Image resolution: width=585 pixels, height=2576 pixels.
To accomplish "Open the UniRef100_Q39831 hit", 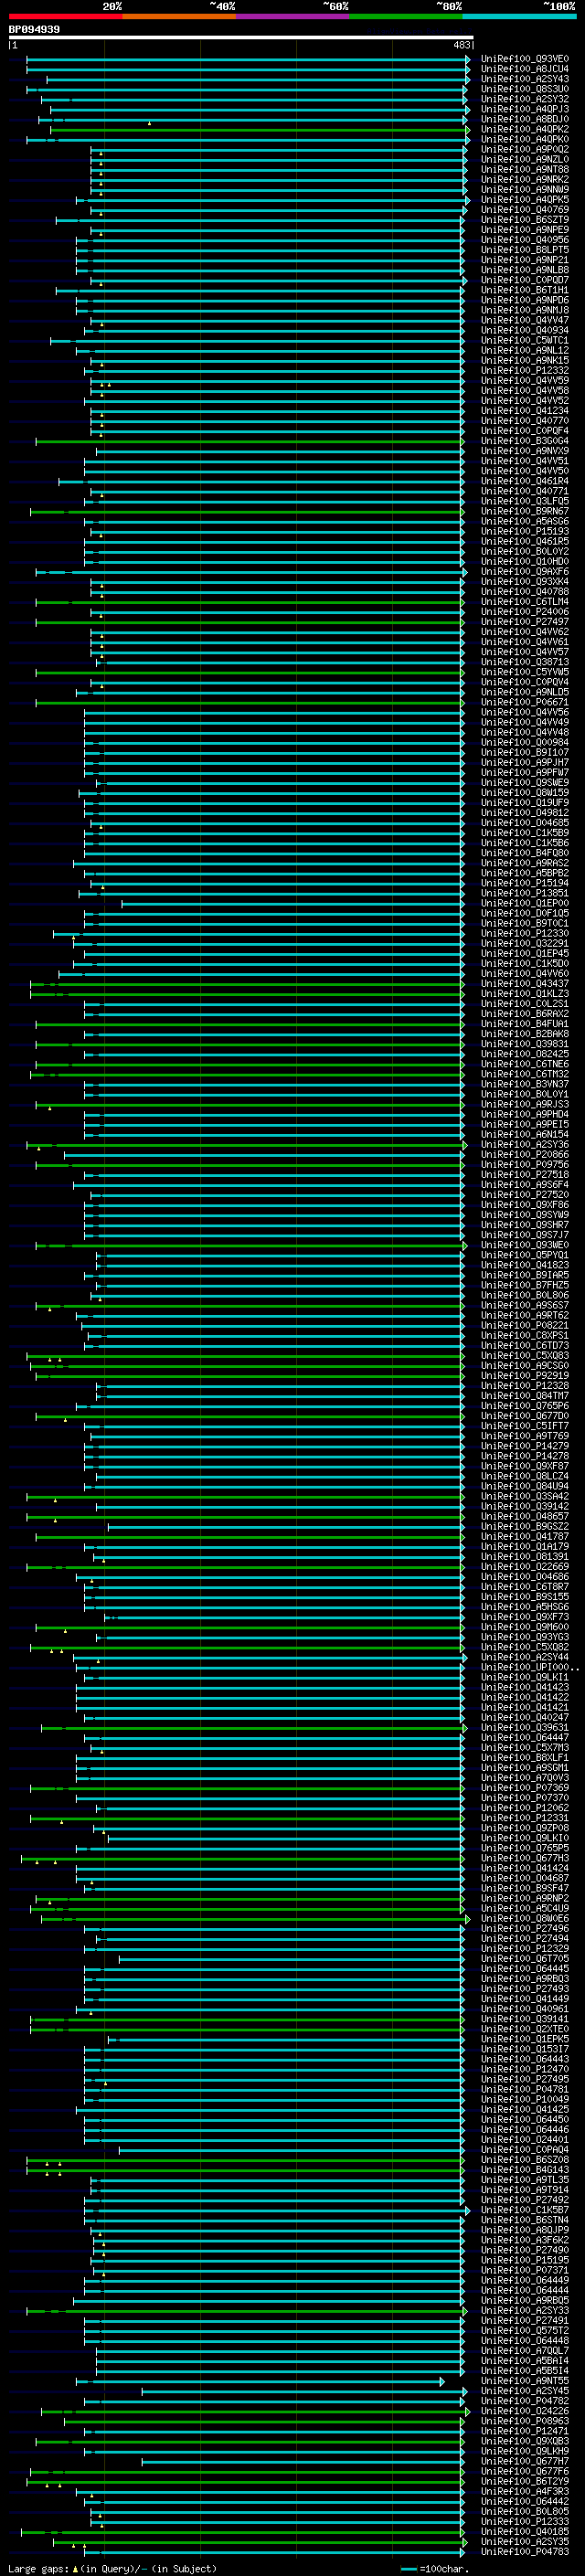I will point(525,1044).
